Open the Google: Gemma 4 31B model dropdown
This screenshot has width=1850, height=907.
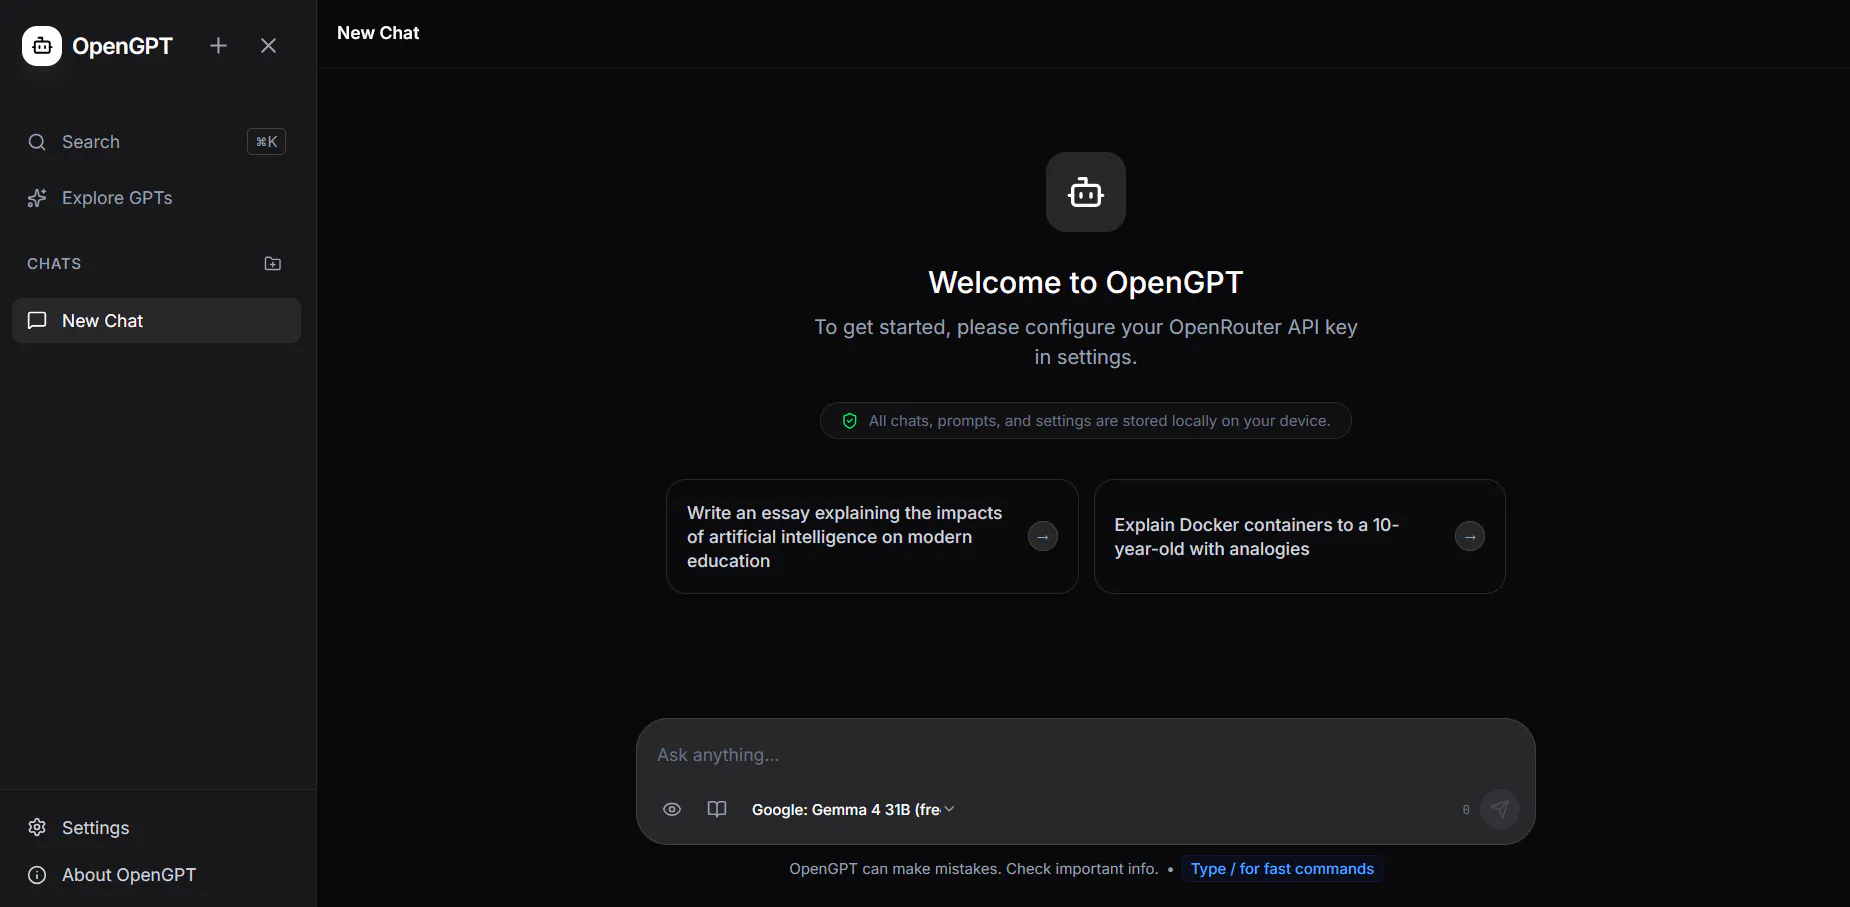click(853, 810)
